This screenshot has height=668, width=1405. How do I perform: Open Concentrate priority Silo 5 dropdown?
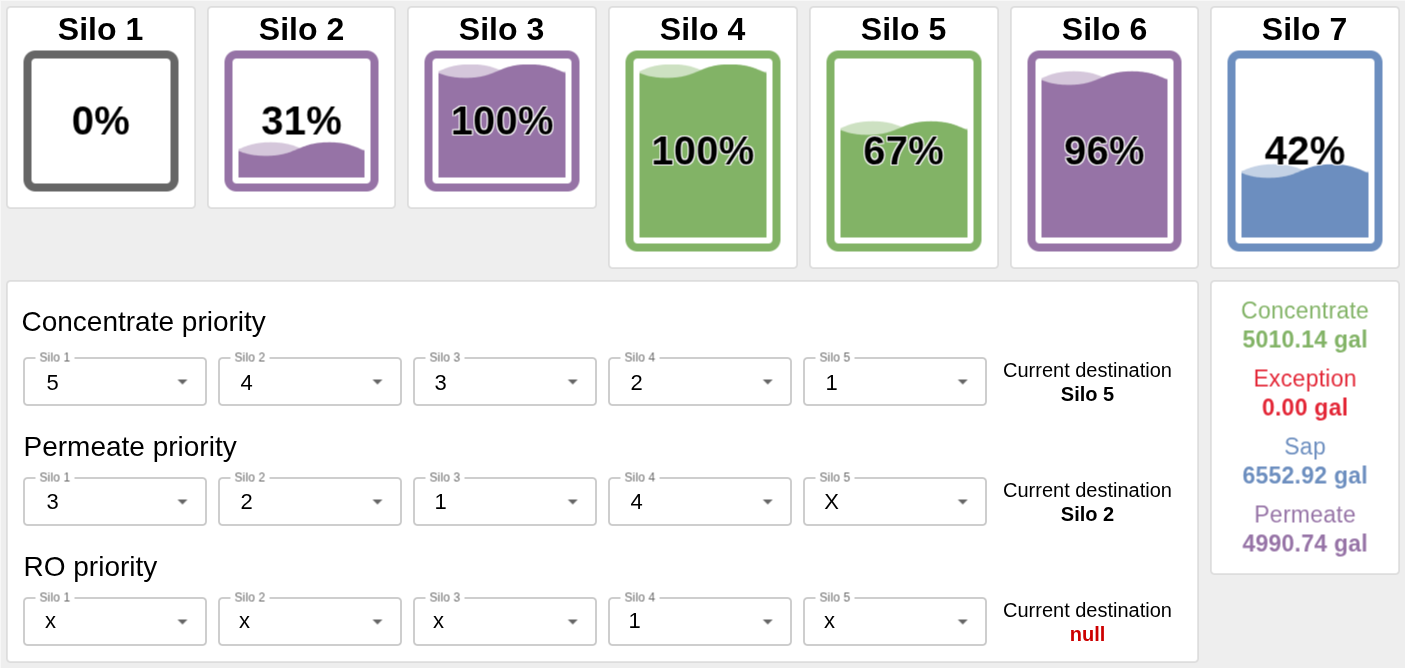(x=895, y=382)
